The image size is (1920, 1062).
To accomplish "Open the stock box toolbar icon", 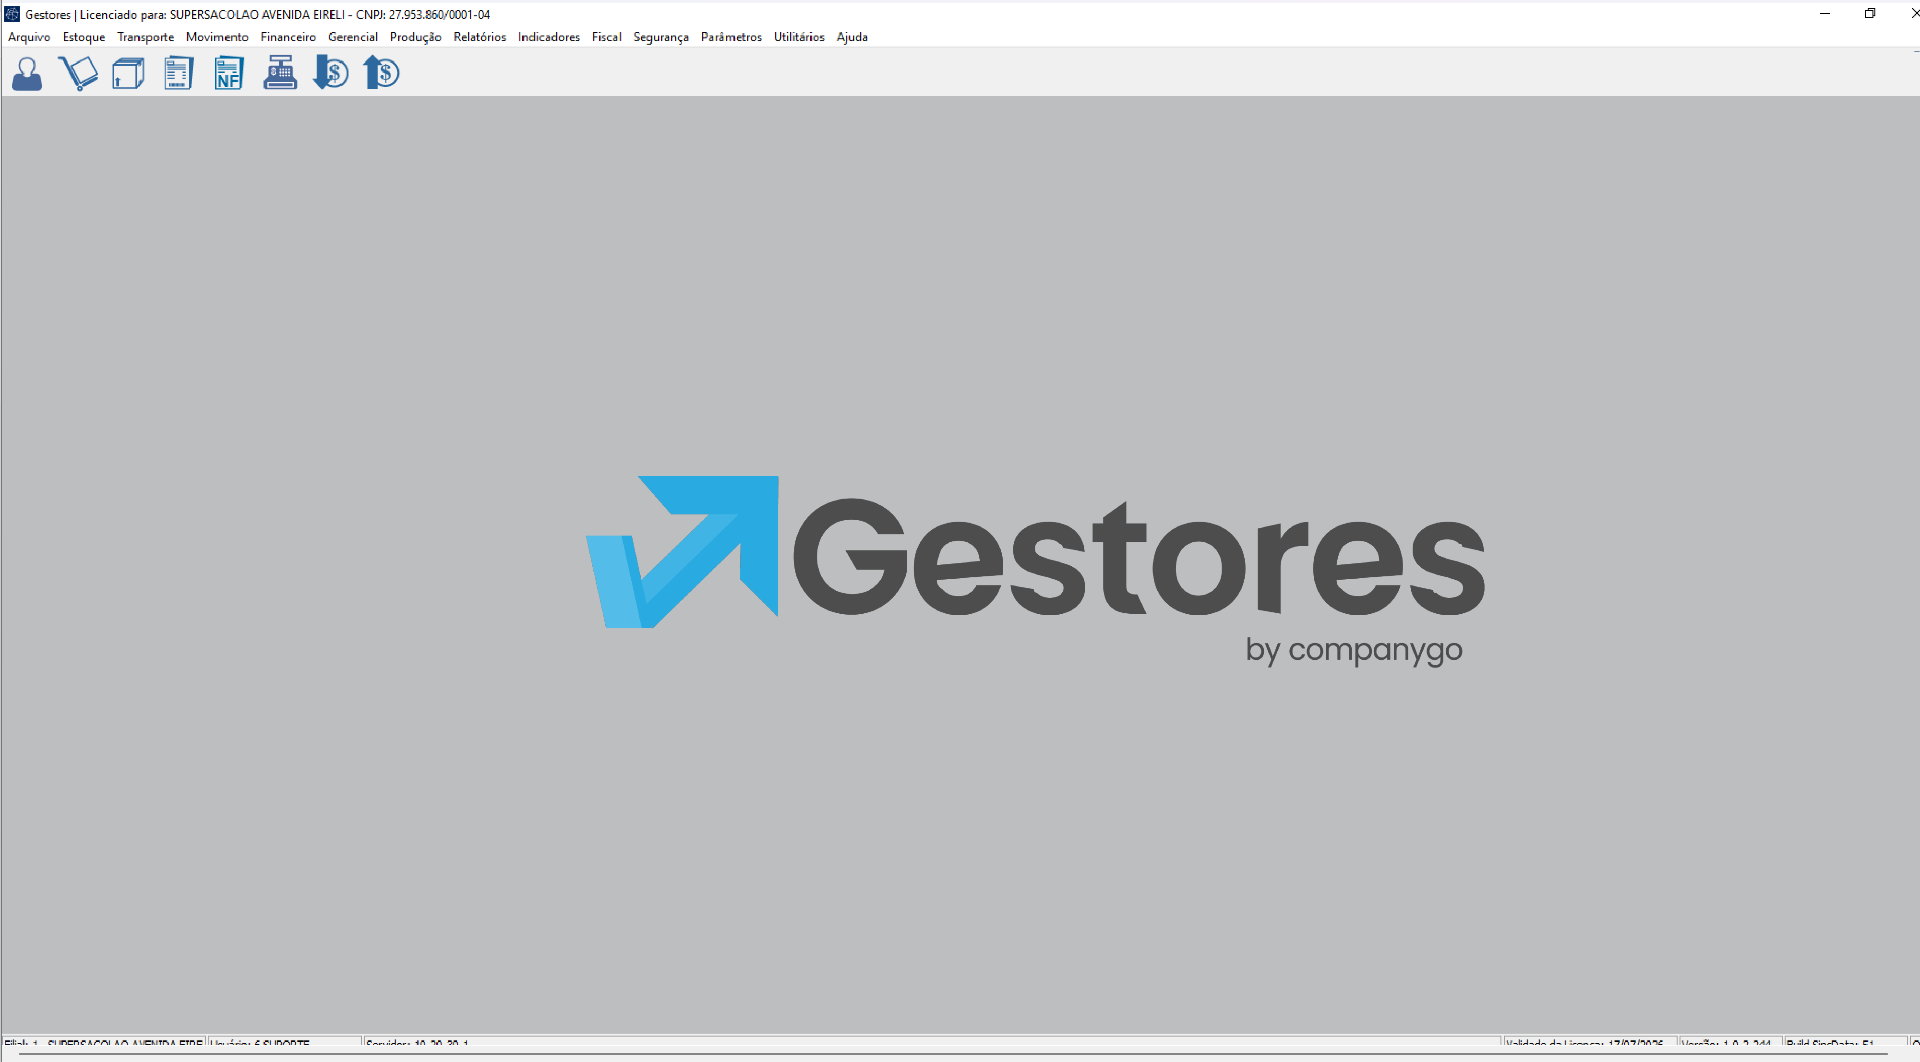I will 128,74.
